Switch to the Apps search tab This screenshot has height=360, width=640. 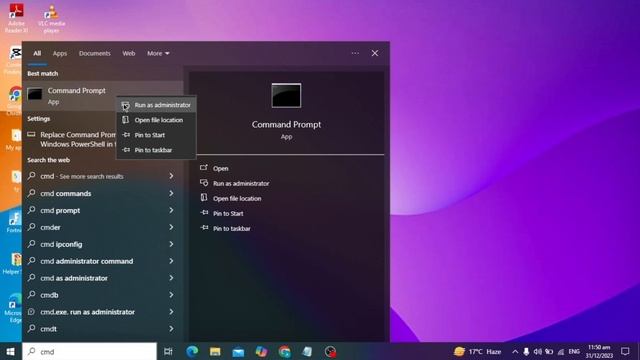pyautogui.click(x=60, y=53)
